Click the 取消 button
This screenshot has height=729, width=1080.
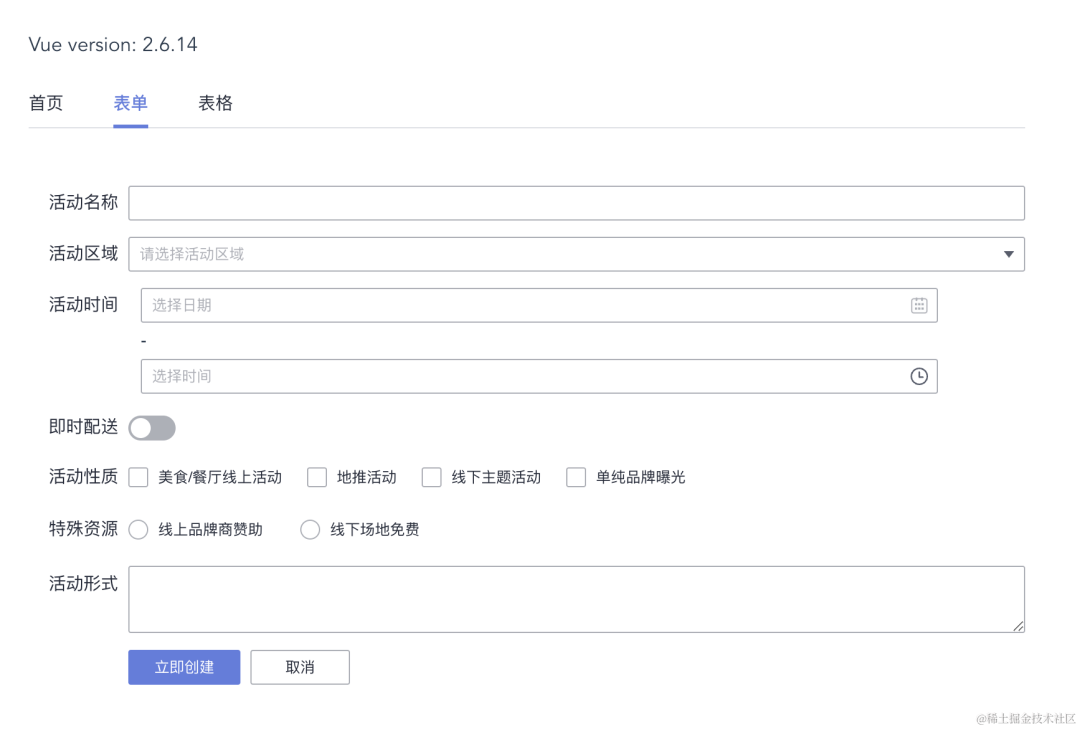[x=300, y=667]
